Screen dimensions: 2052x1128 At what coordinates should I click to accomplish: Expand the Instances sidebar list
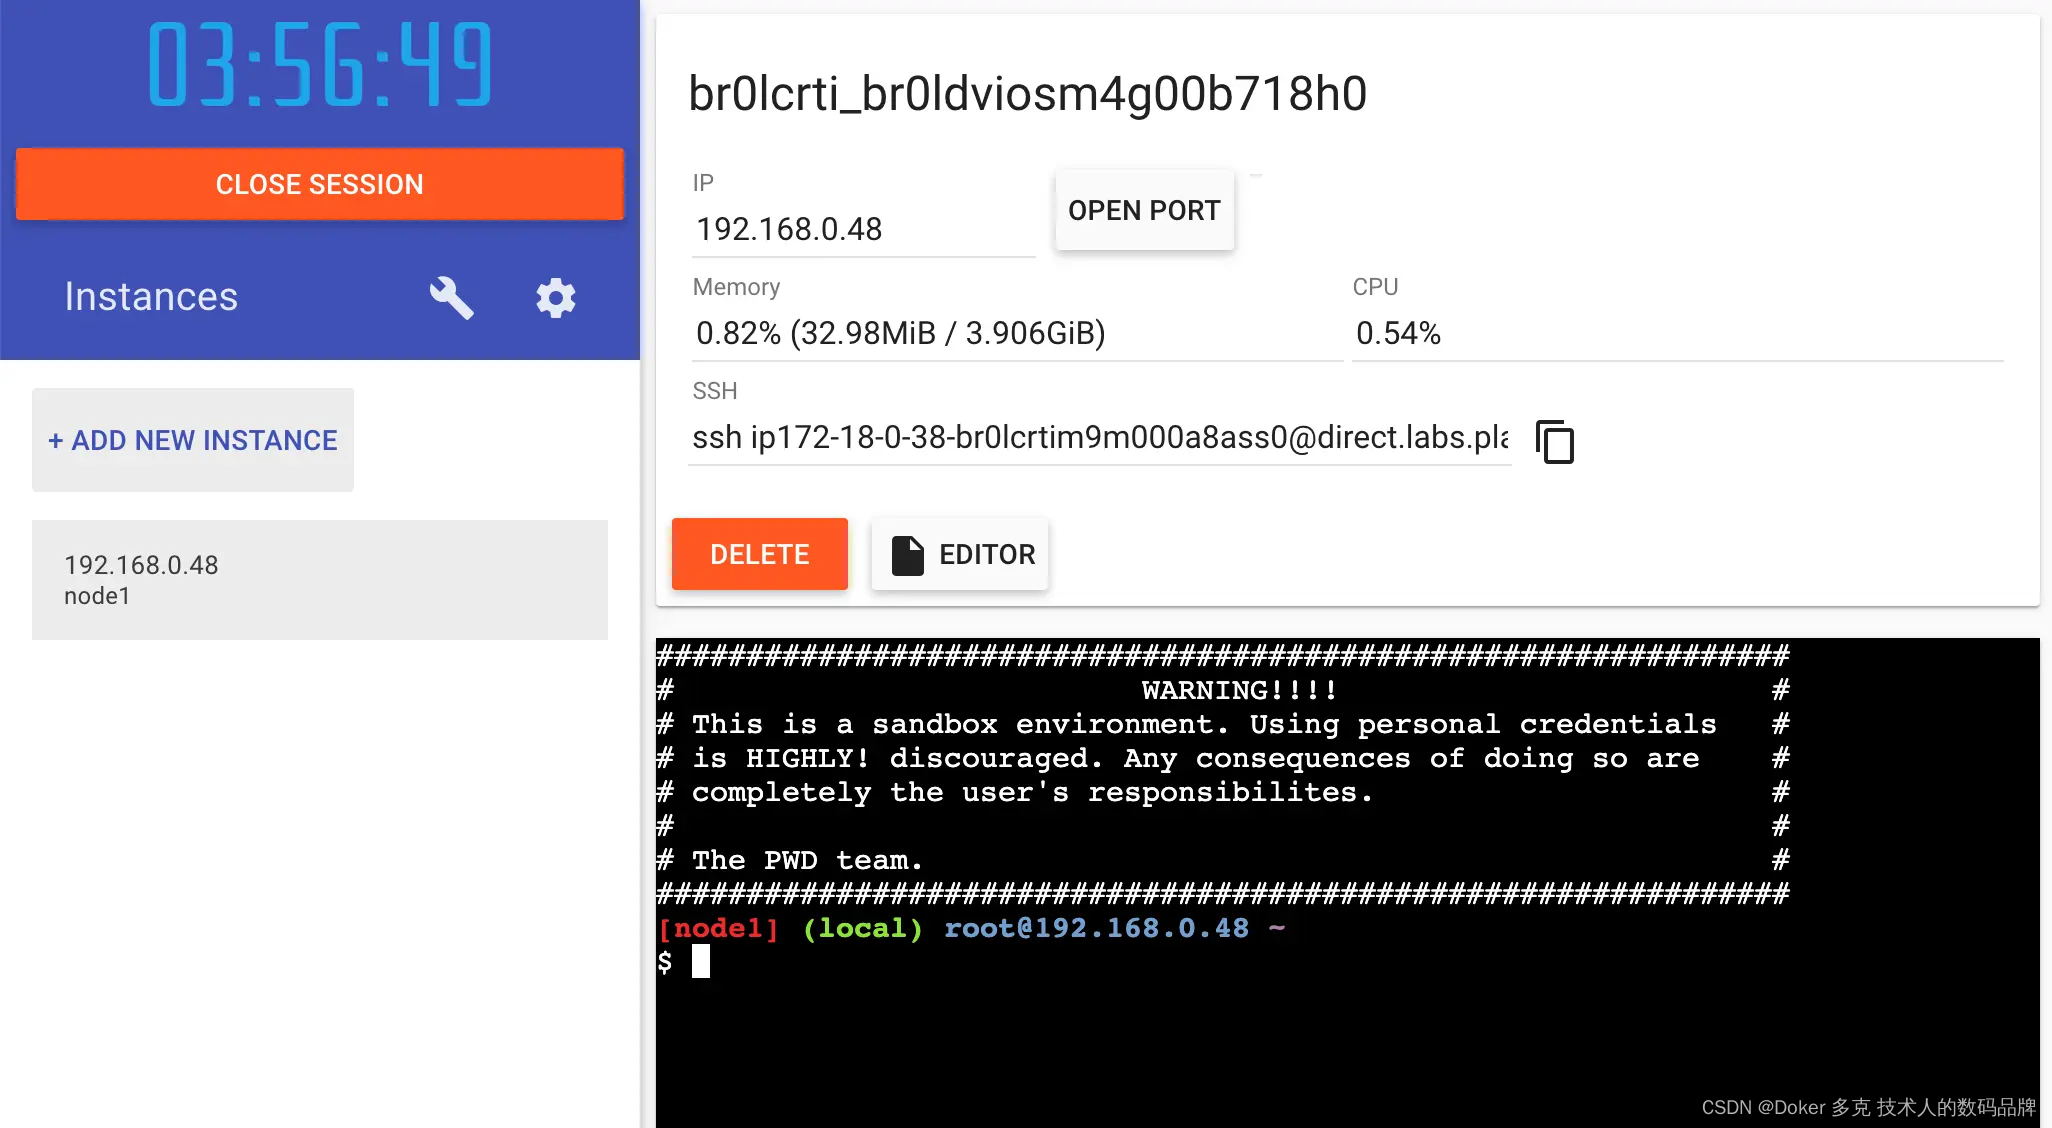[x=151, y=296]
